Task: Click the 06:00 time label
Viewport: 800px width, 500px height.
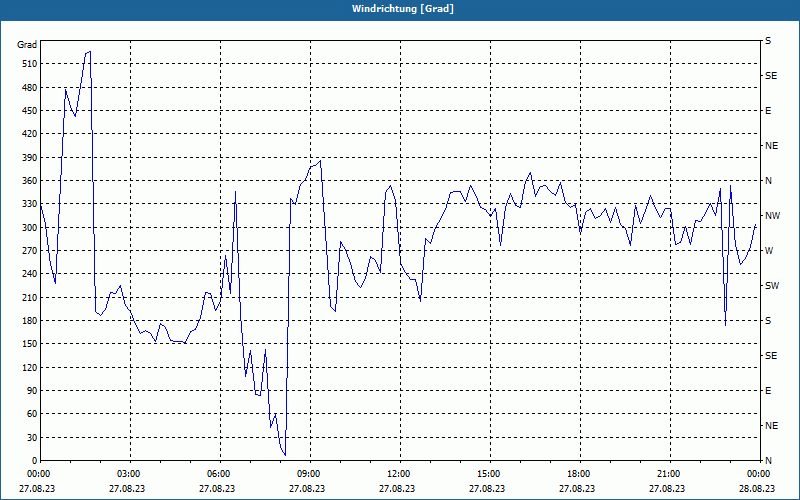Action: (x=219, y=473)
